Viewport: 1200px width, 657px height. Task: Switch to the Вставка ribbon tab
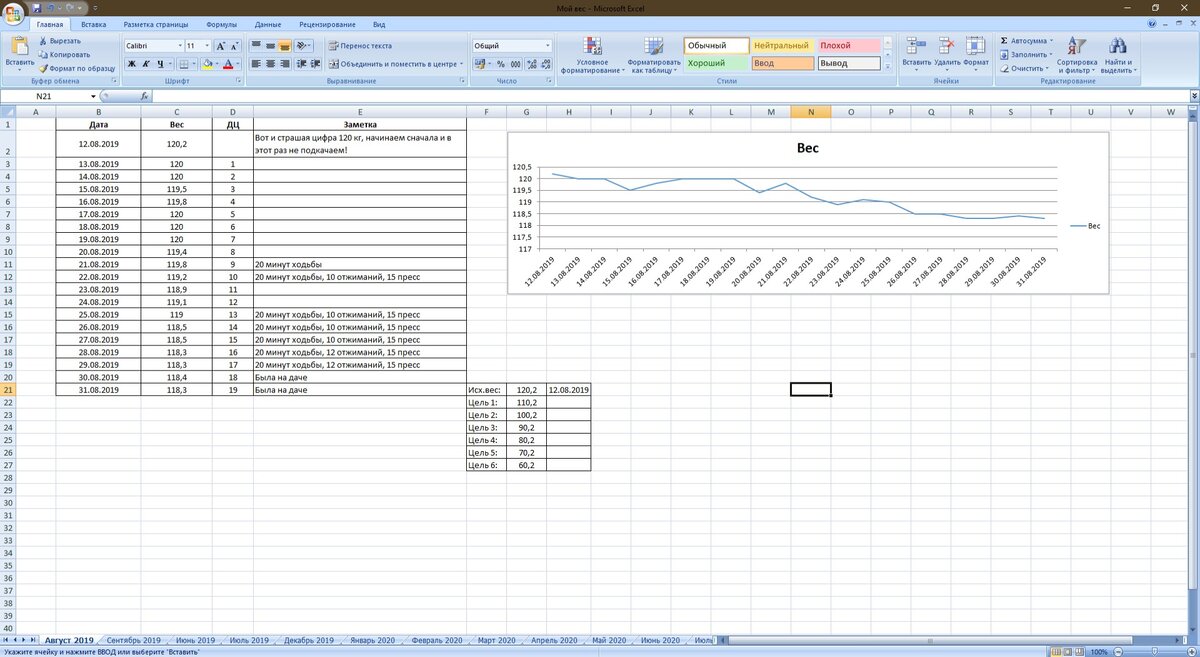pos(94,24)
